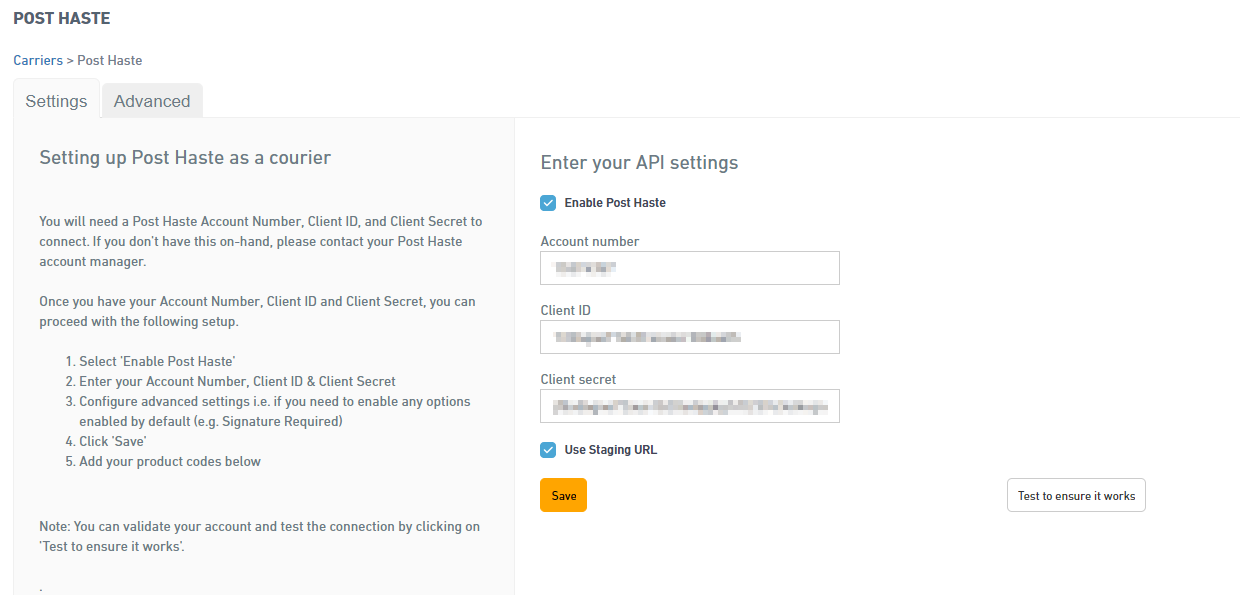This screenshot has height=595, width=1240.
Task: Focus the Account number input field
Action: [x=690, y=268]
